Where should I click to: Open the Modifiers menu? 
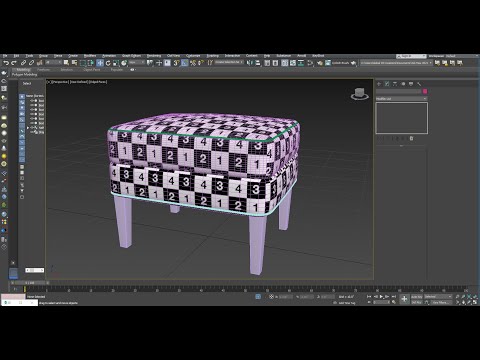coord(90,56)
